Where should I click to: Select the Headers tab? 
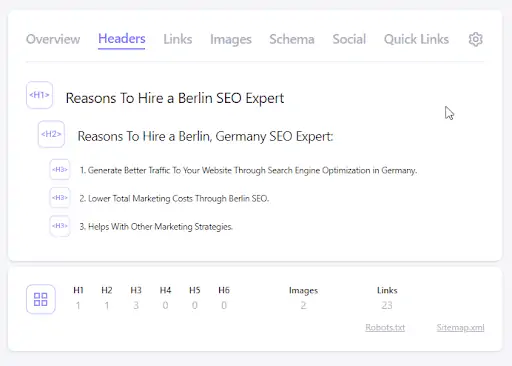(122, 39)
